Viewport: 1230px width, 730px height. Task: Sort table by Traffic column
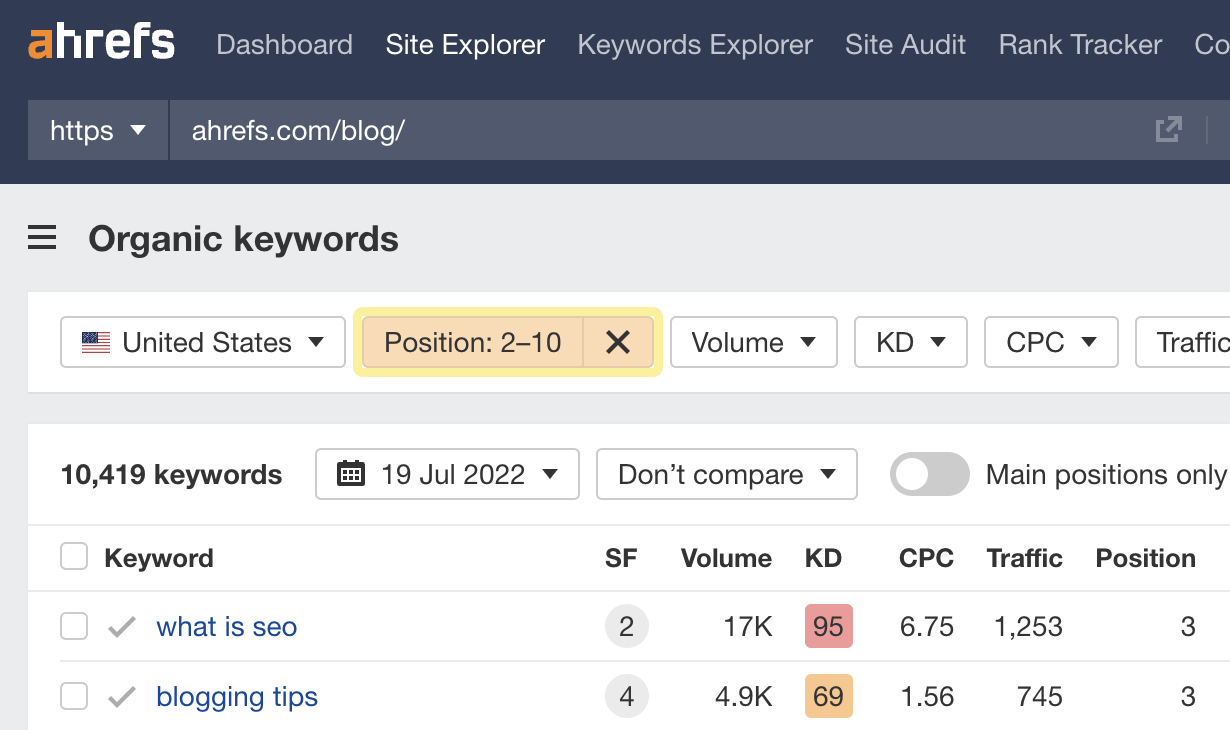[1024, 558]
